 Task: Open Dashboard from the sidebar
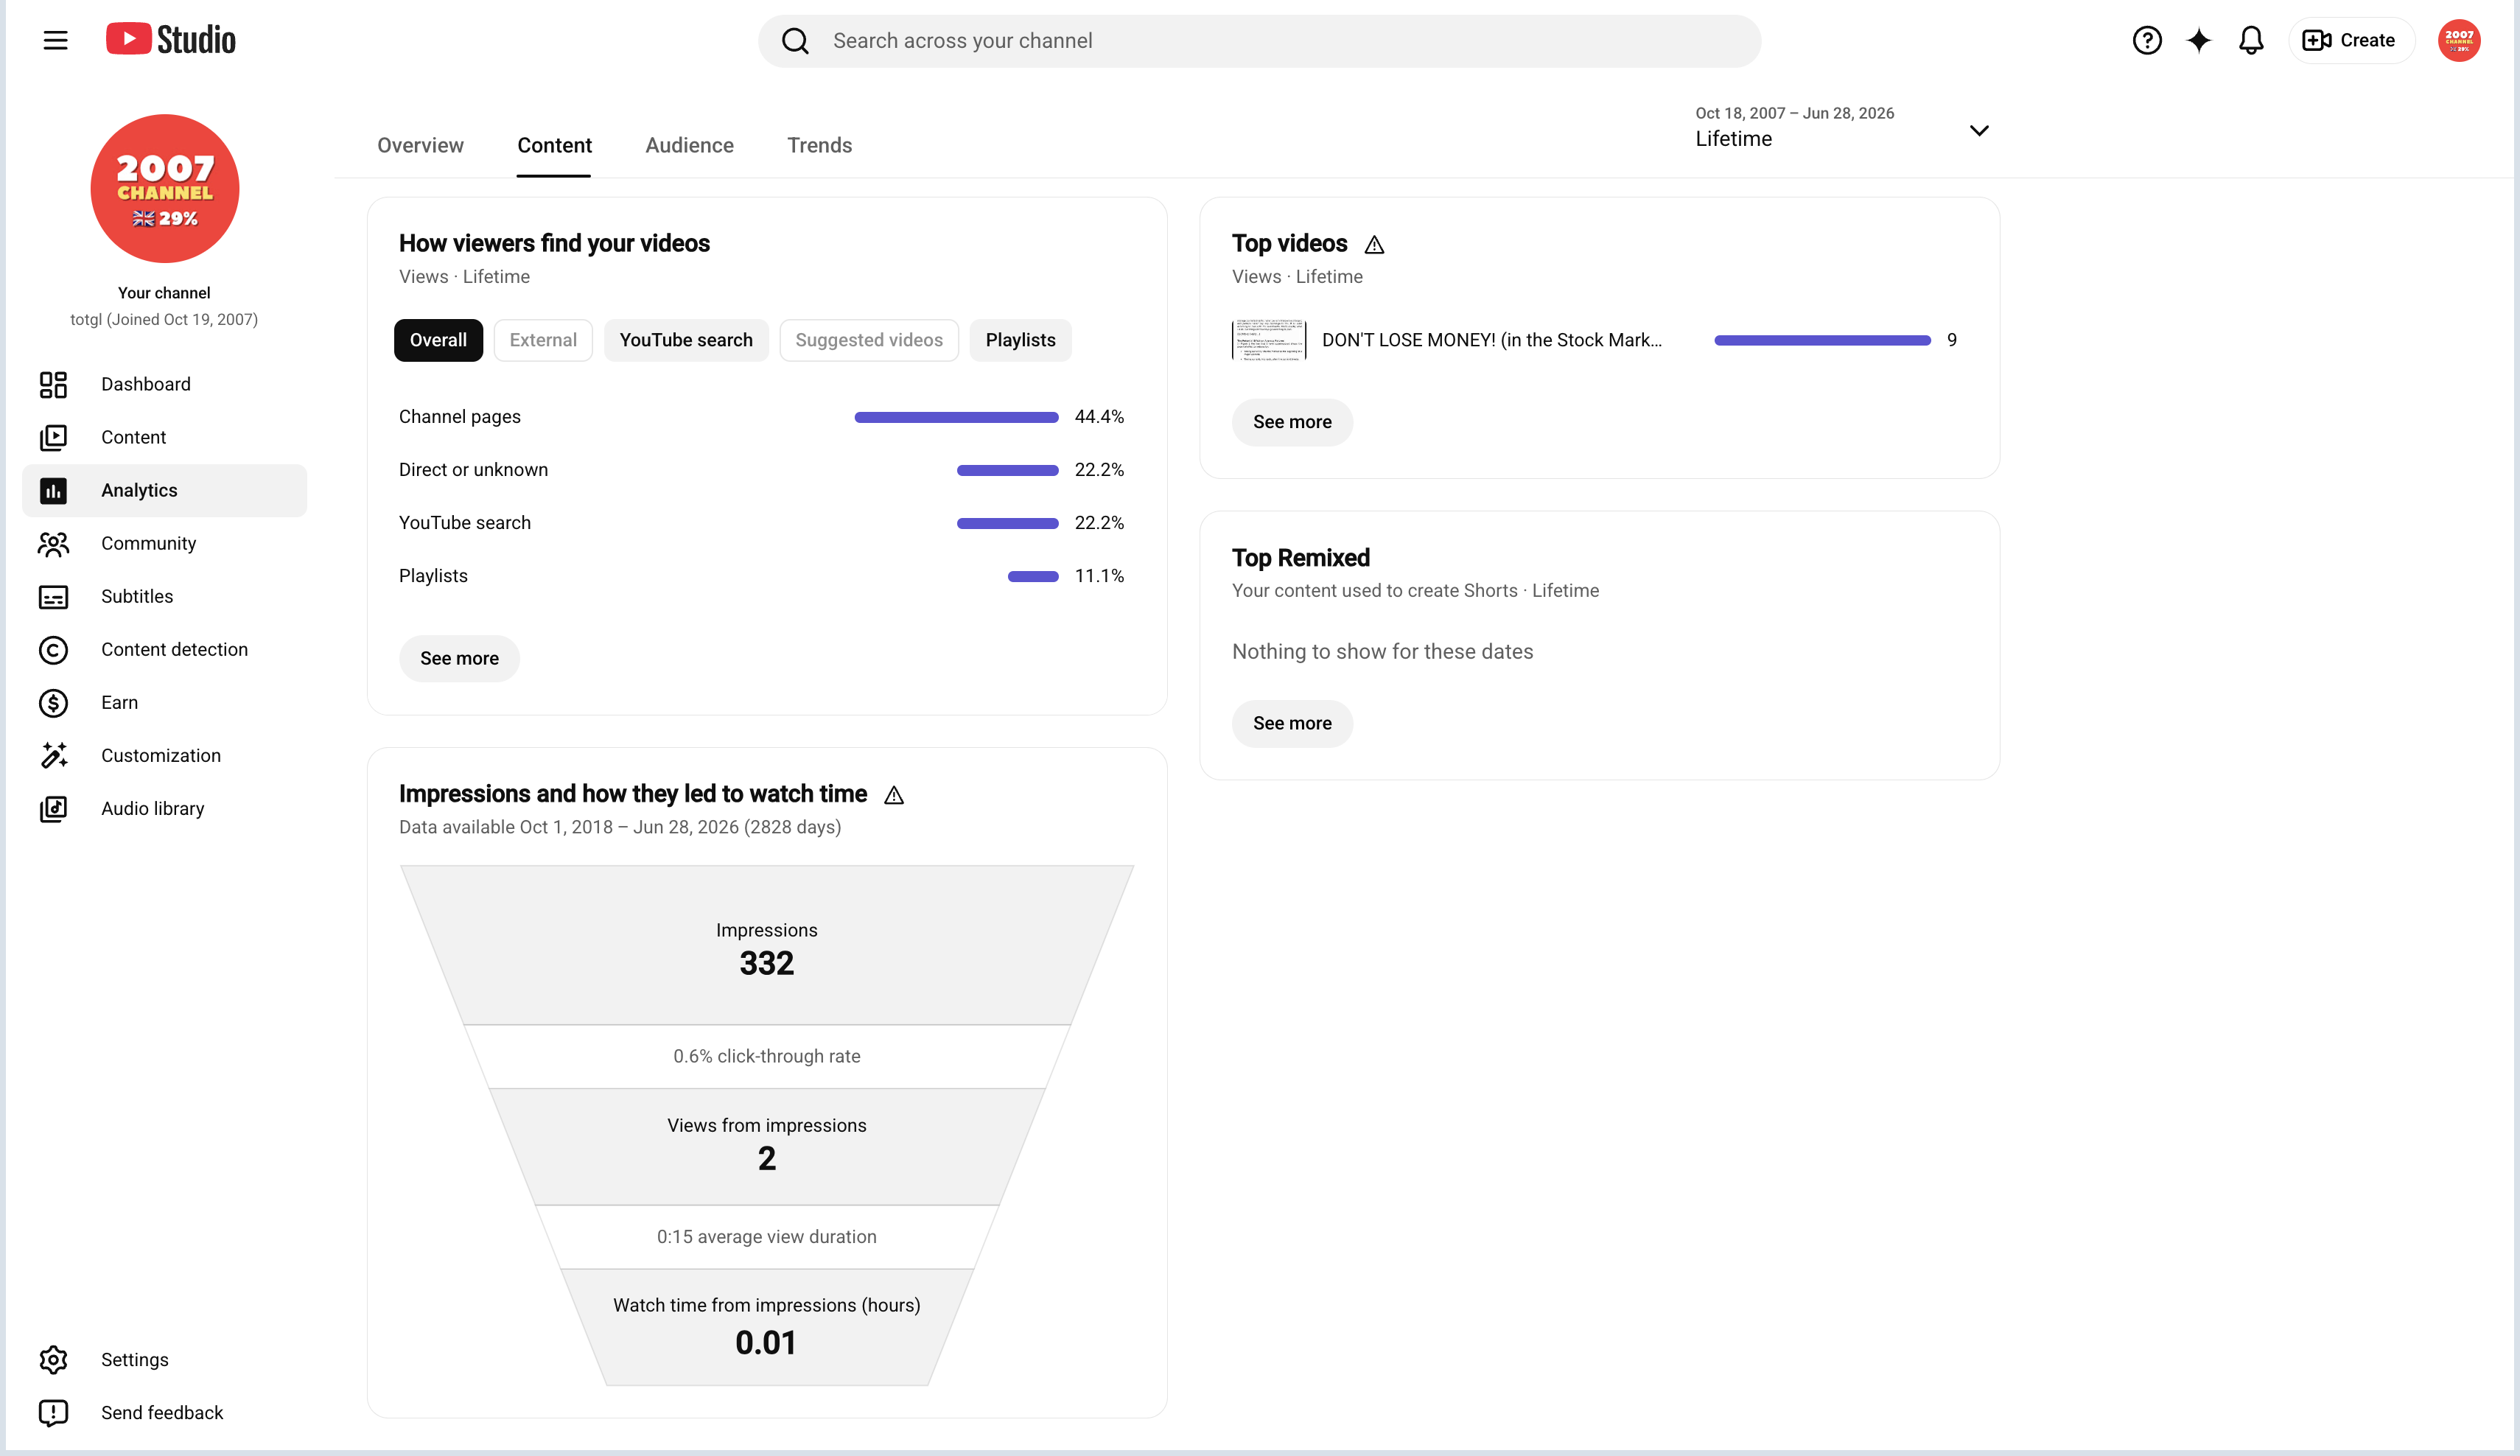coord(164,384)
